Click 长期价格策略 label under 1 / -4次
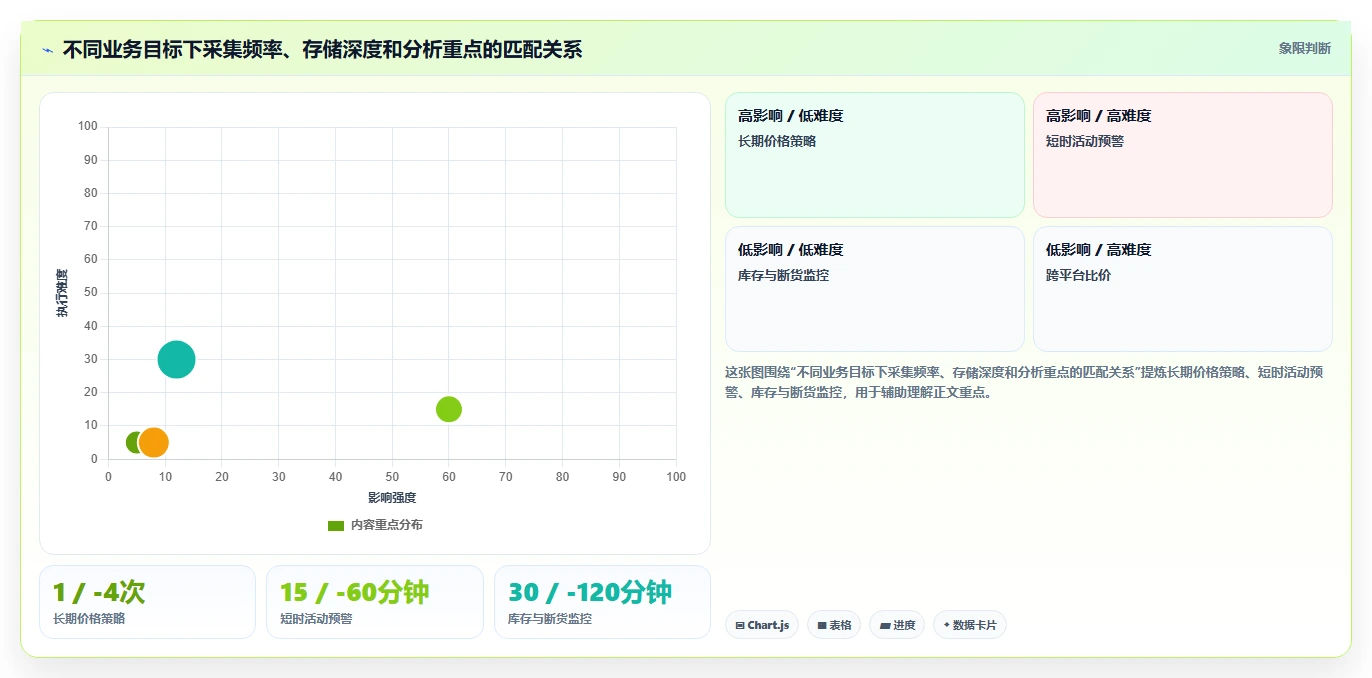Image resolution: width=1372 pixels, height=678 pixels. click(89, 619)
